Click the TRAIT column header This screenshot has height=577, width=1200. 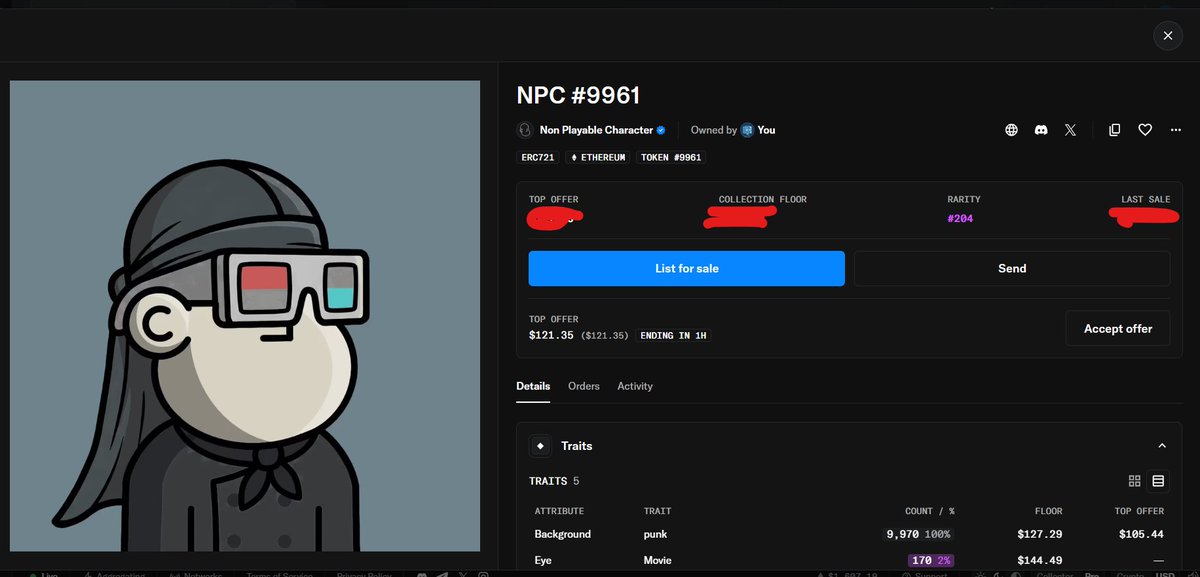click(657, 511)
